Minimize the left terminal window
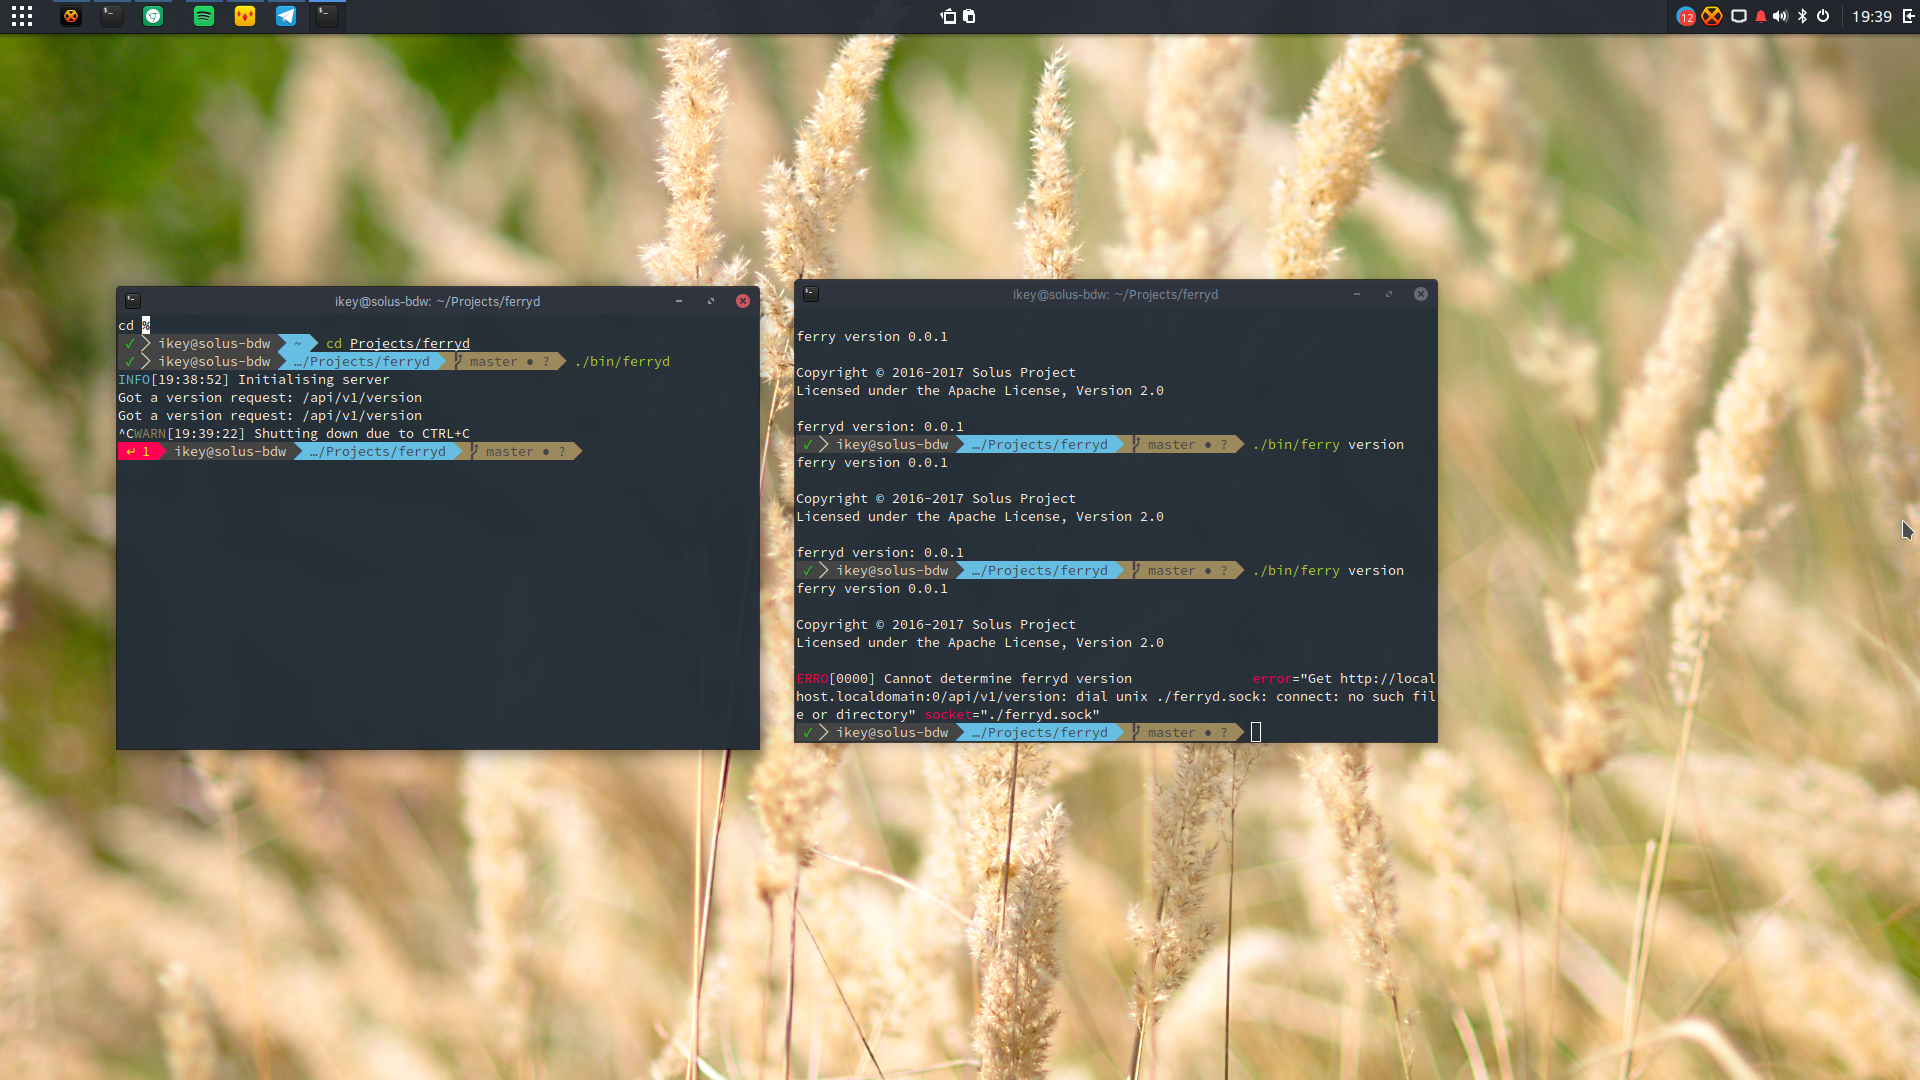1920x1080 pixels. 679,301
